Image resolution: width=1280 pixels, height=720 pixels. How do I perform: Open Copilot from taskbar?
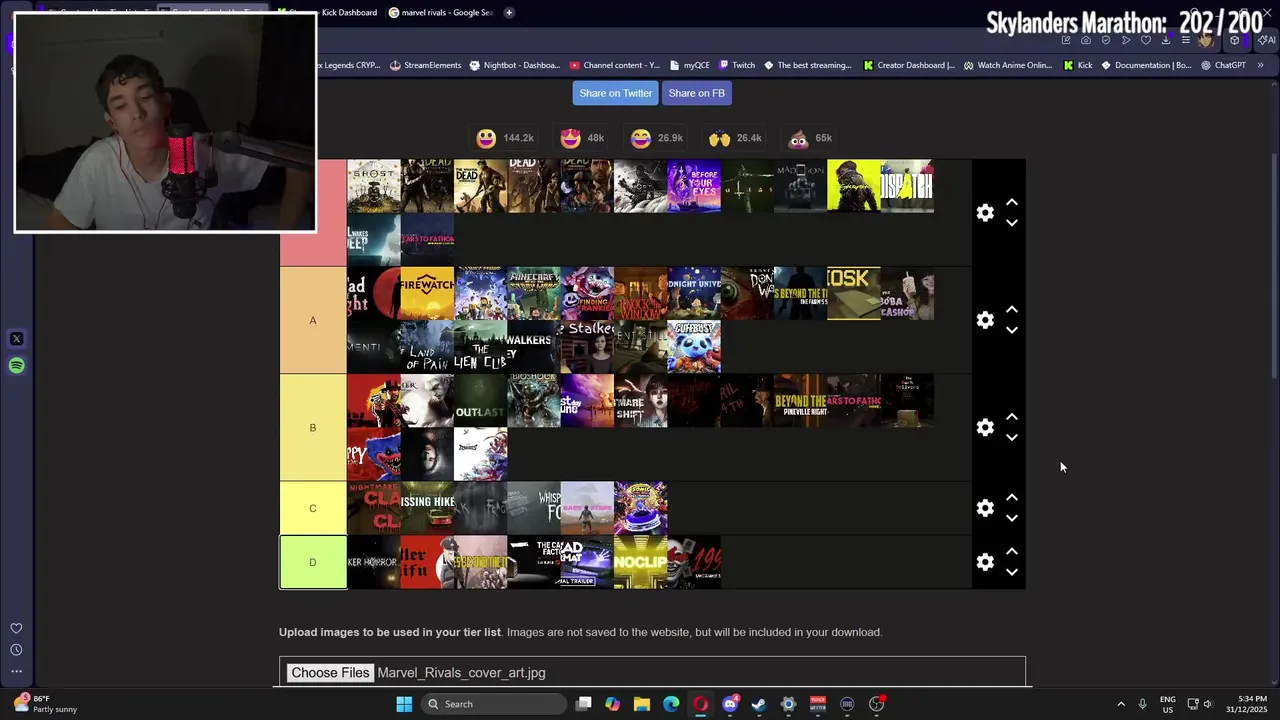tap(613, 704)
